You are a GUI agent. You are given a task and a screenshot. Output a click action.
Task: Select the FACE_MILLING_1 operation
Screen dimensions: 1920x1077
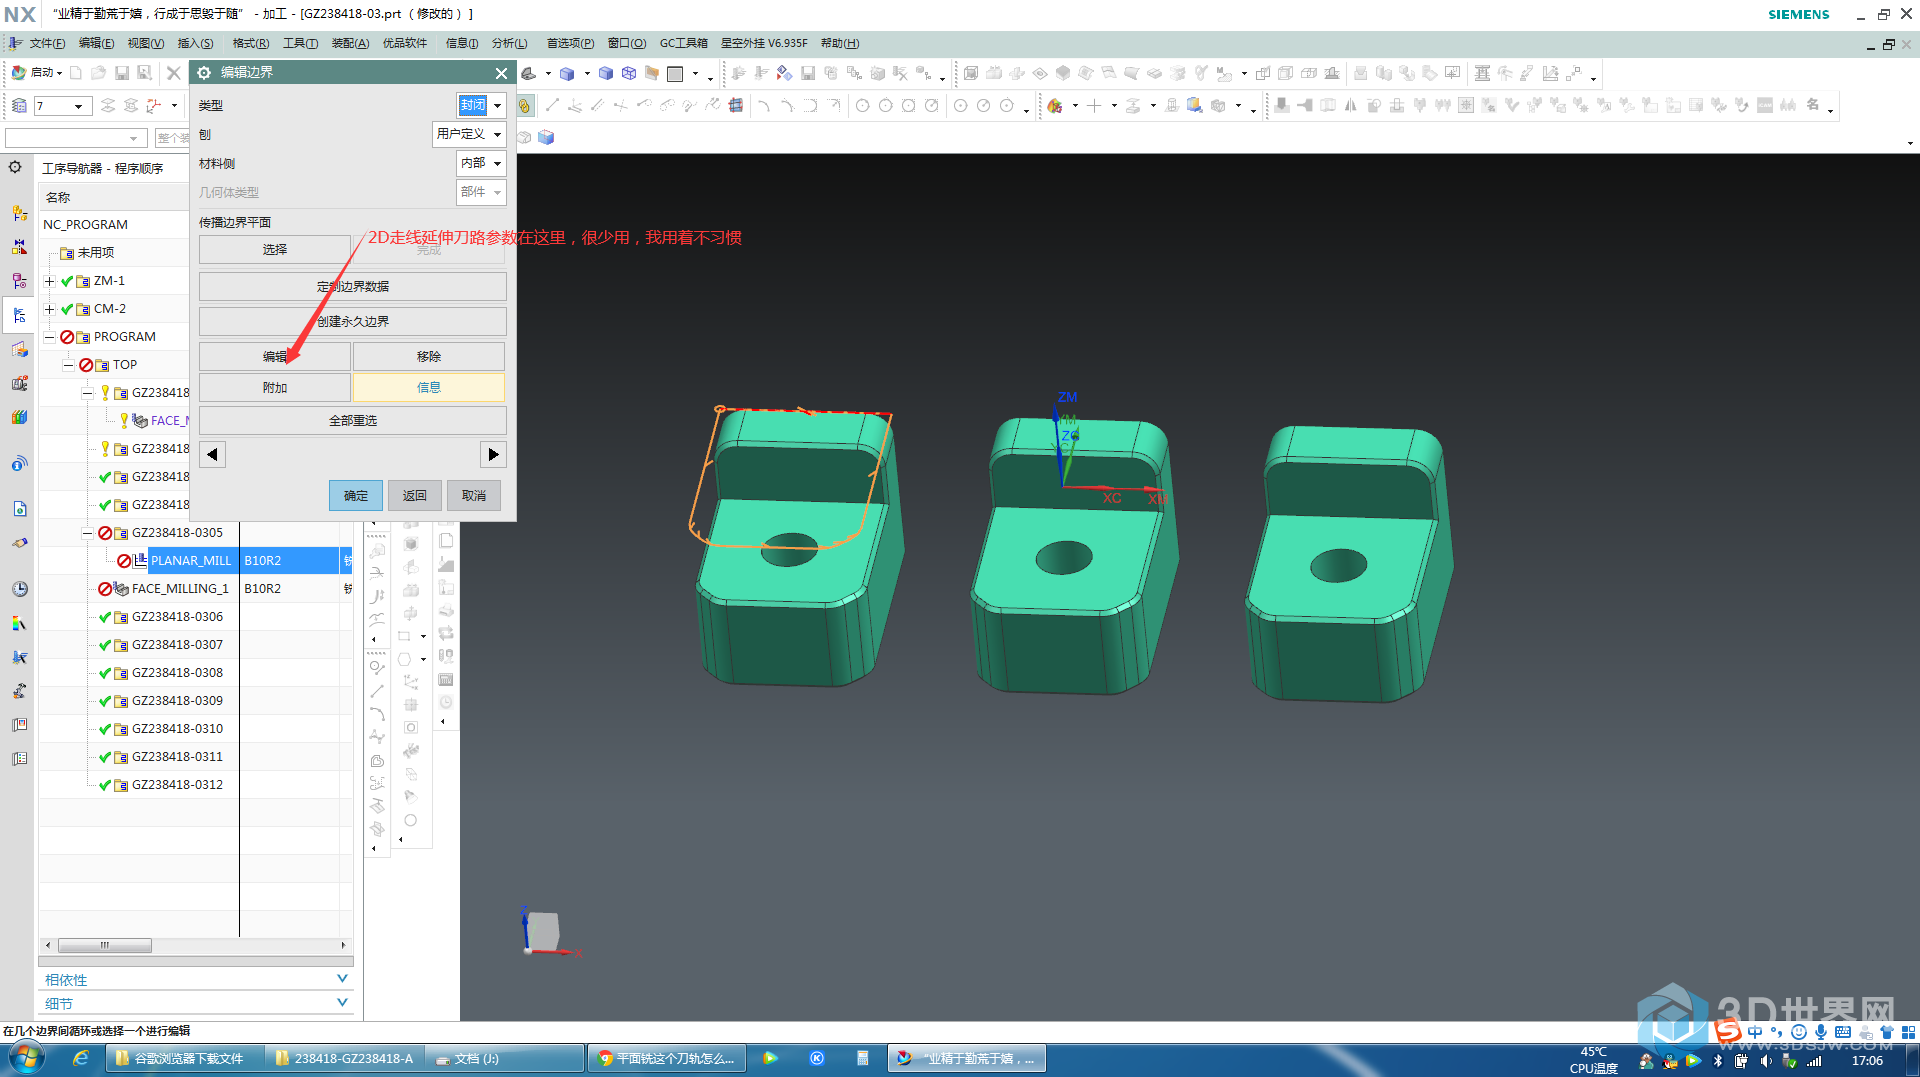tap(180, 588)
